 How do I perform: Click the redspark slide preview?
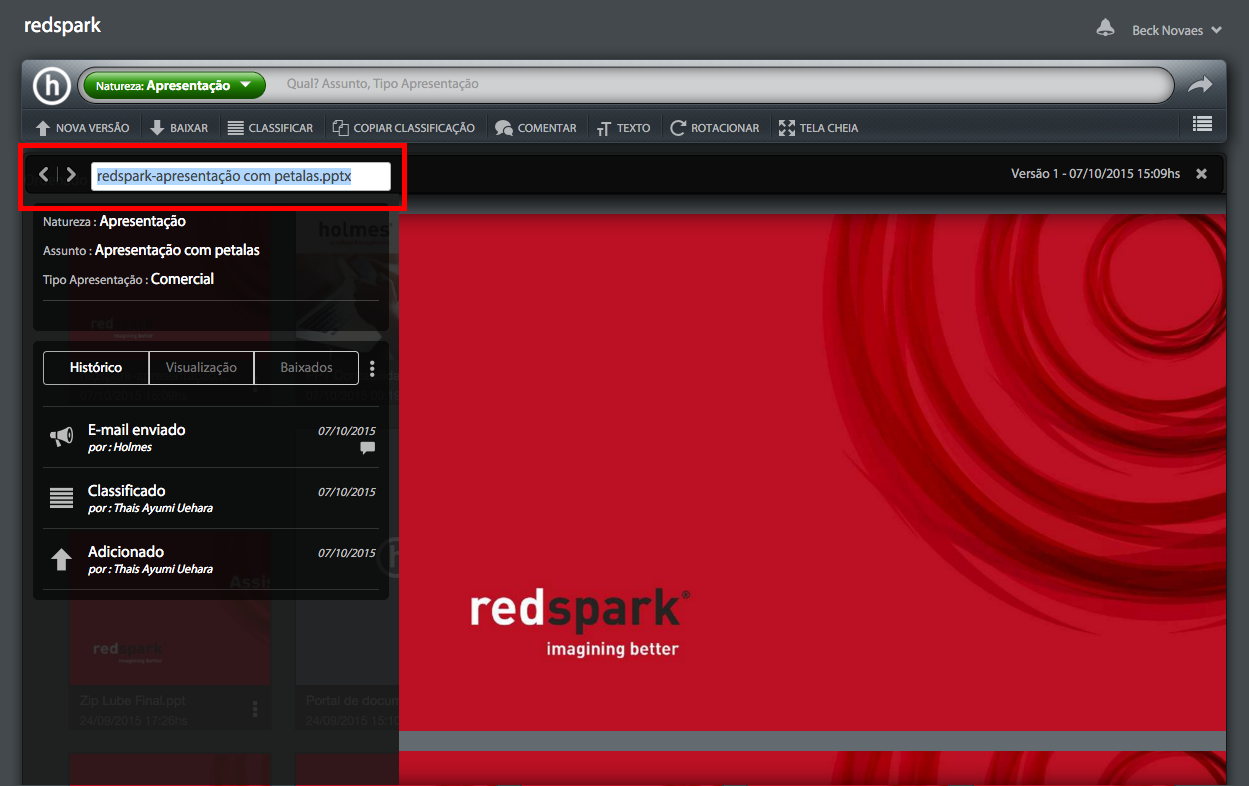coord(812,472)
